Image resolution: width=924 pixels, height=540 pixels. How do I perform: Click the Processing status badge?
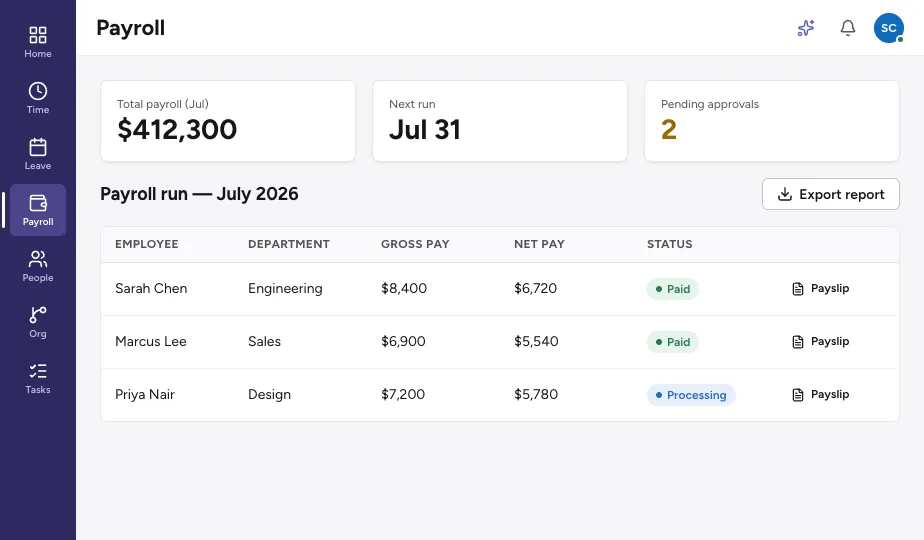(691, 395)
